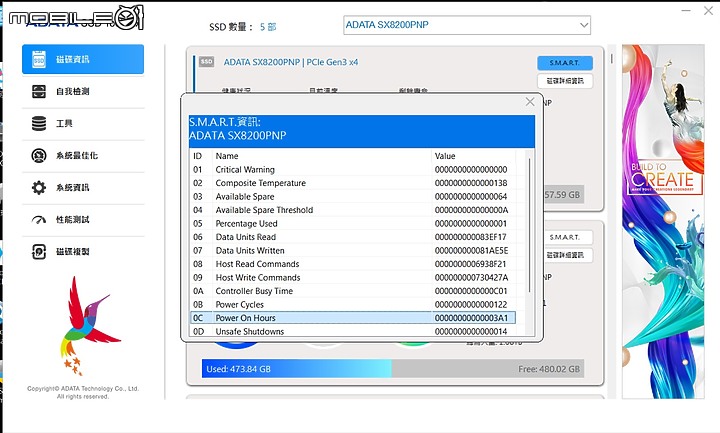The width and height of the screenshot is (720, 433).
Task: Click the ID column header
Action: (x=201, y=156)
